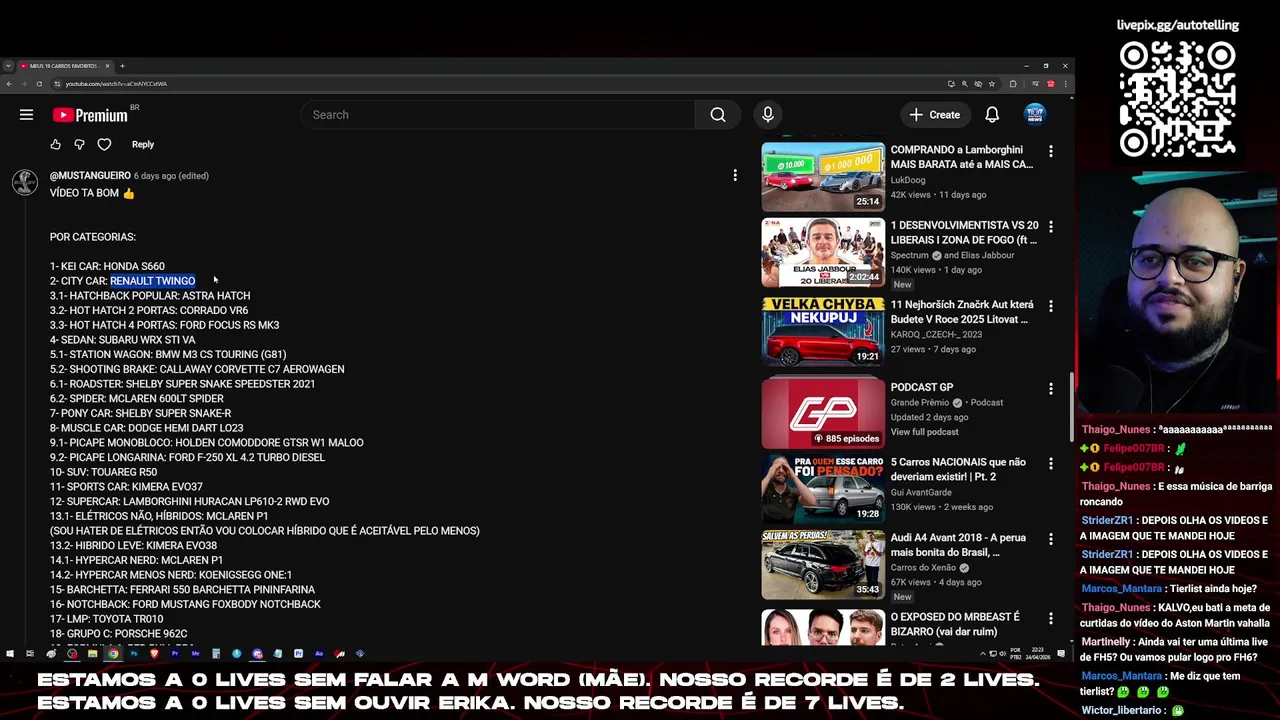
Task: Open @MUSTANGUEIRO channel link
Action: [90, 176]
